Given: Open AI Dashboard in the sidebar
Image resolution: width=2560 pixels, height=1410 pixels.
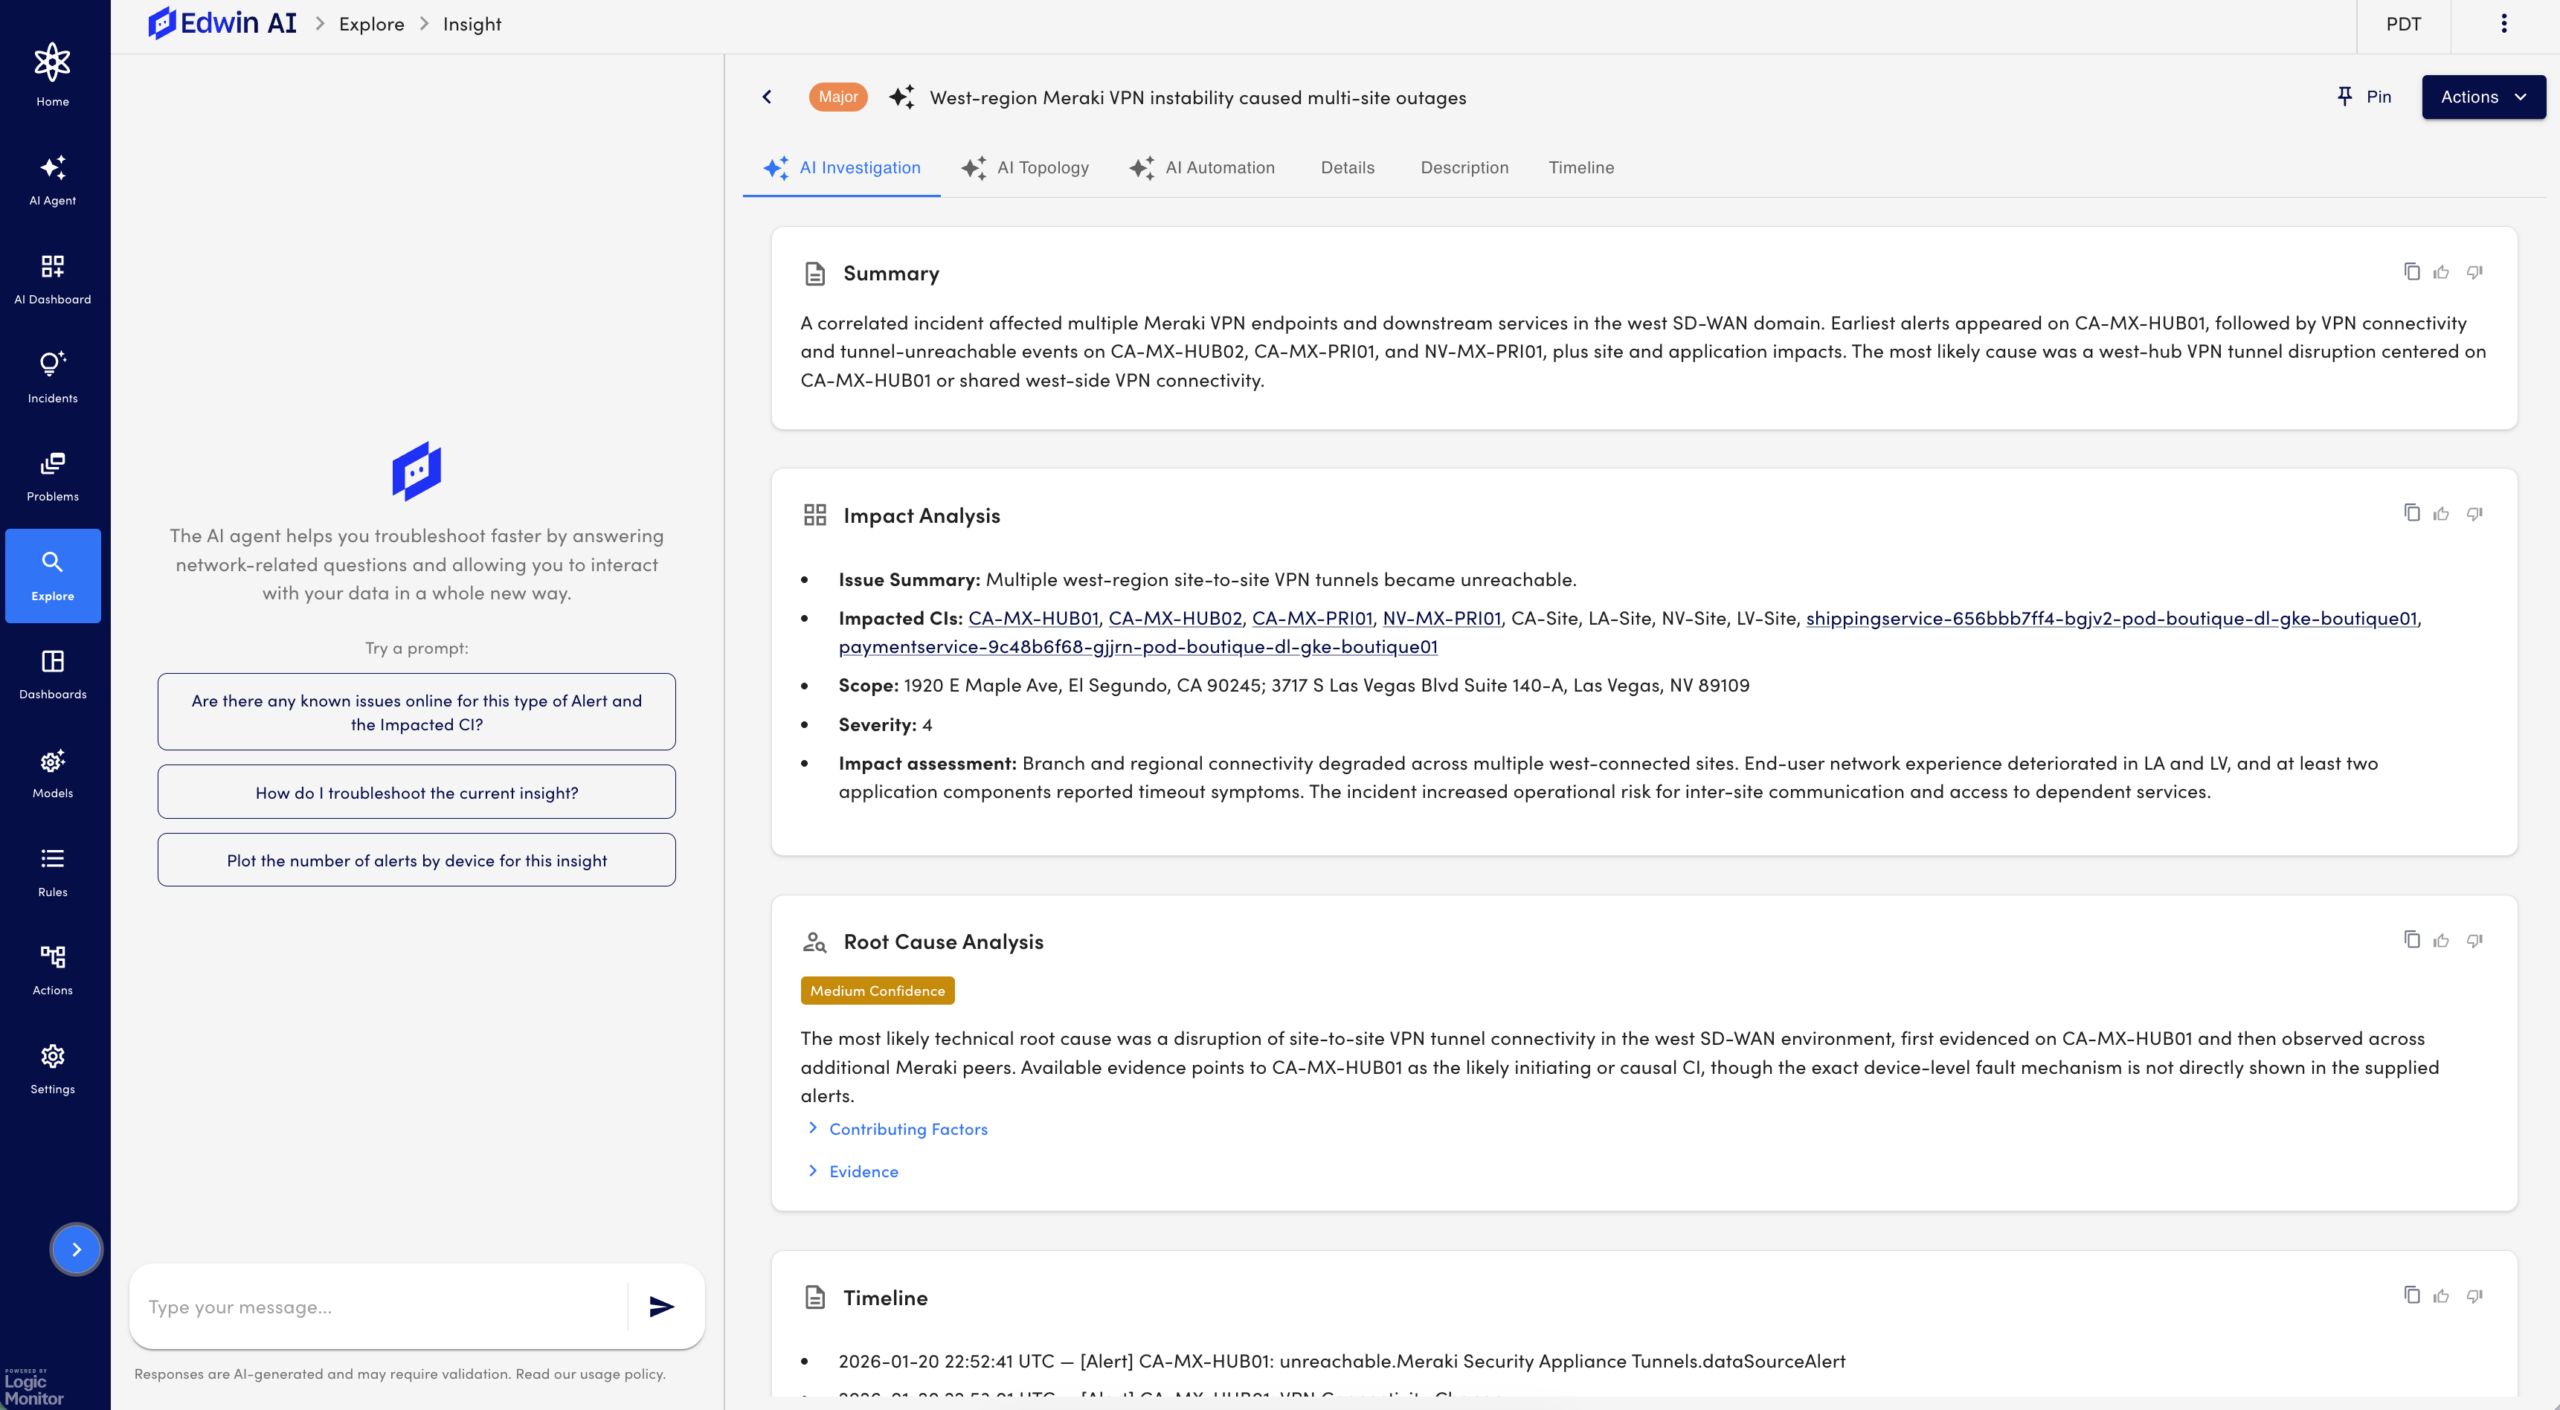Looking at the screenshot, I should coord(52,279).
